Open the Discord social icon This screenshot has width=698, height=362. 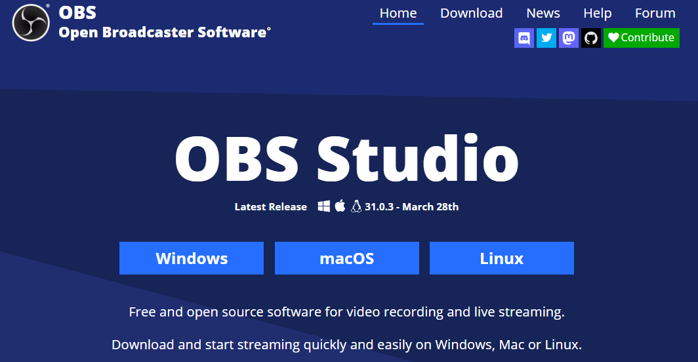pos(524,38)
